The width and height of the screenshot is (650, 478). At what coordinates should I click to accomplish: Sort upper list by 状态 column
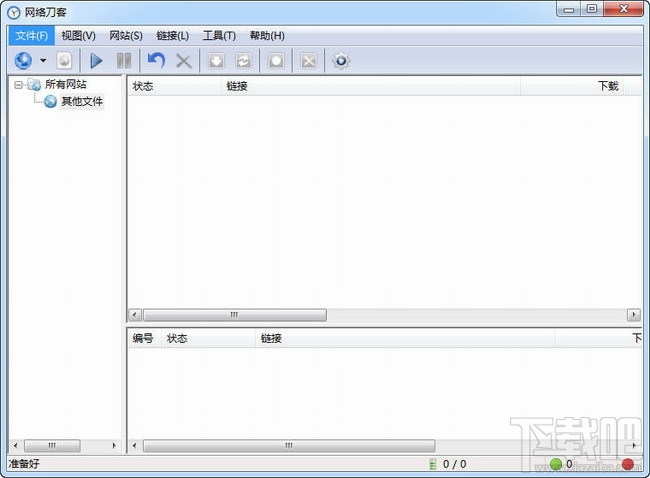pos(174,86)
